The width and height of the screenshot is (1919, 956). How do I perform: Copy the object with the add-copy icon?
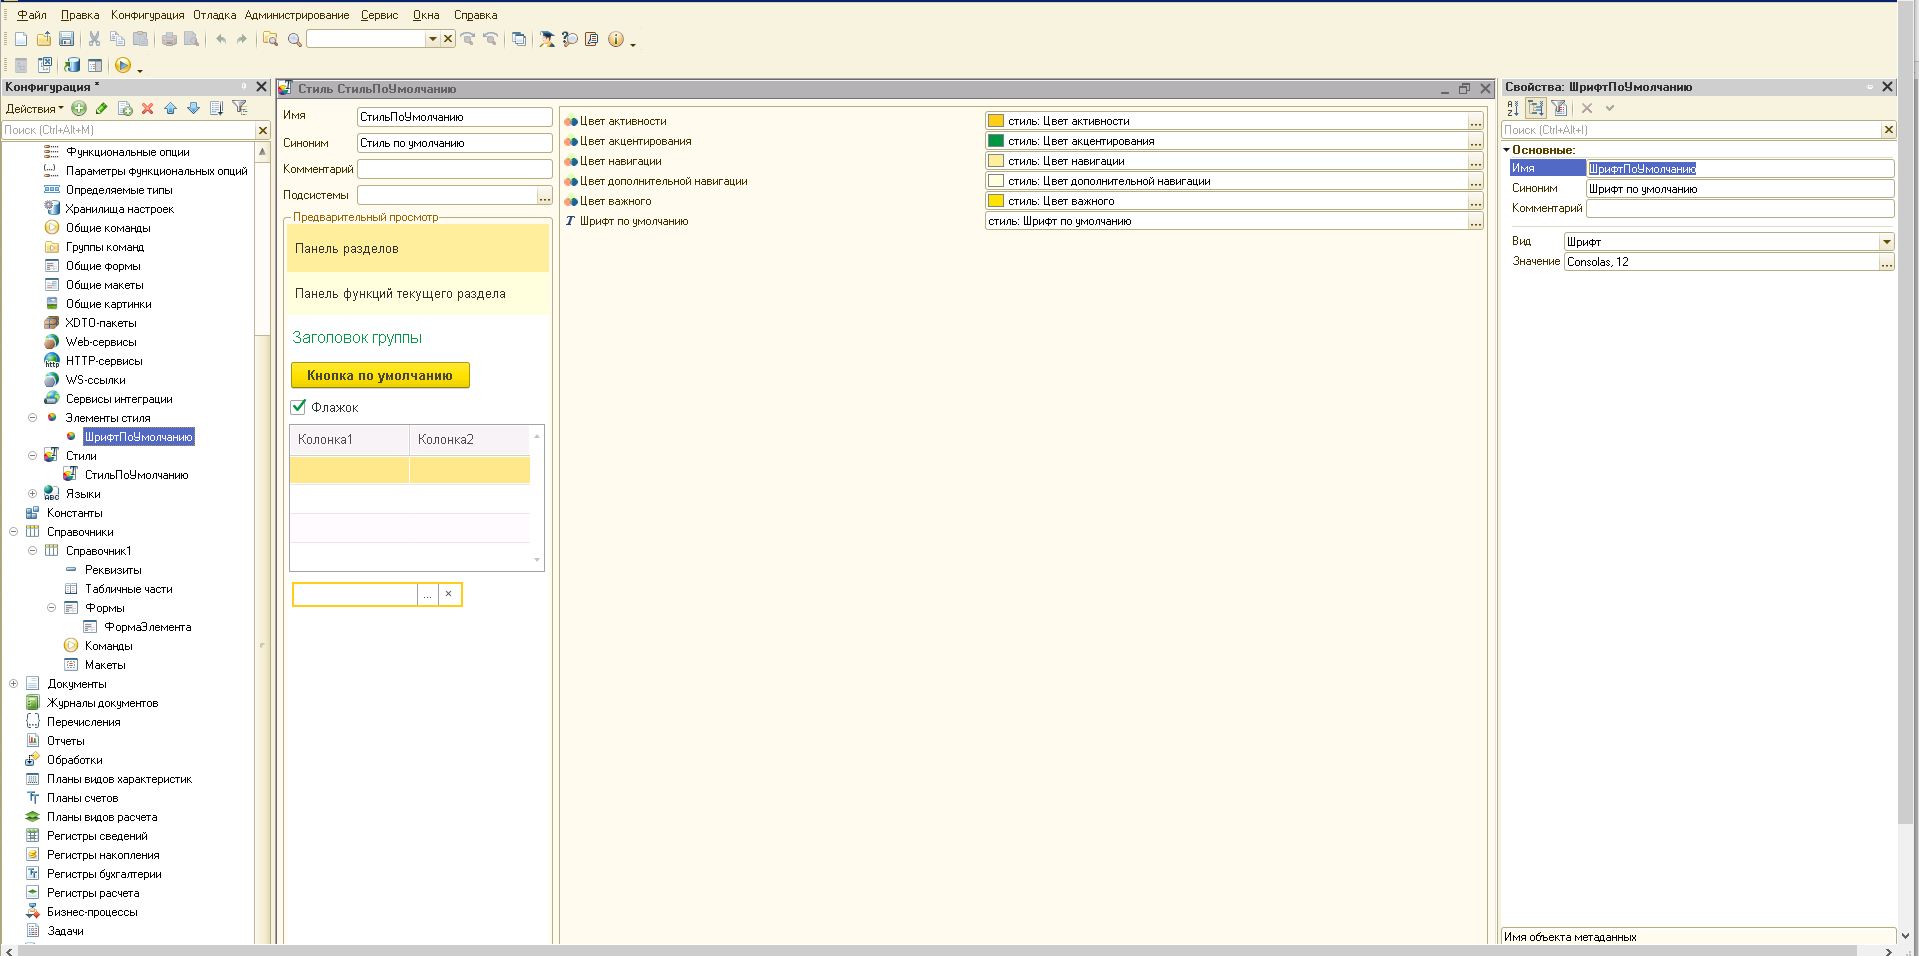pos(125,108)
